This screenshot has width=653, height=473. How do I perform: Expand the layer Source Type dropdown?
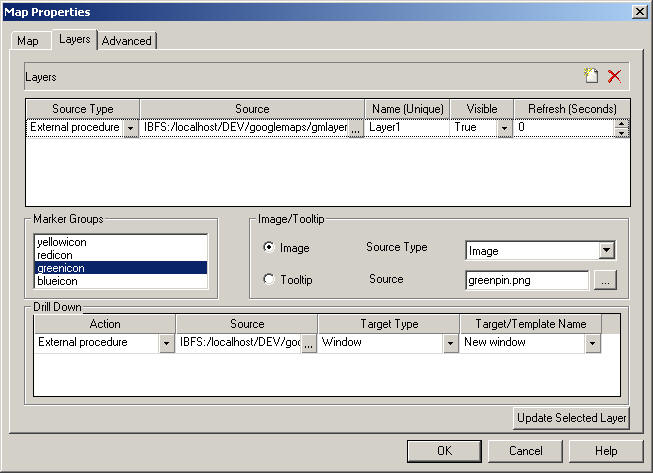tap(130, 128)
